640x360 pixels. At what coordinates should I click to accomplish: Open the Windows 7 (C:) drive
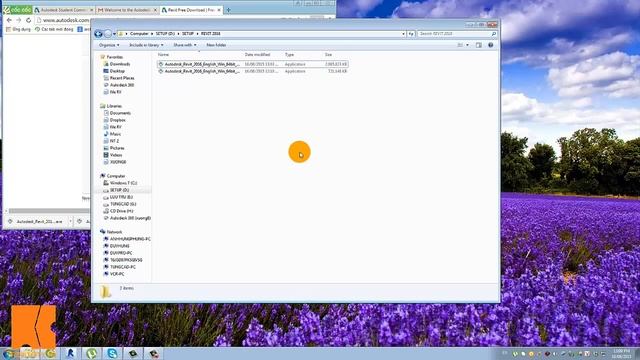pos(123,183)
